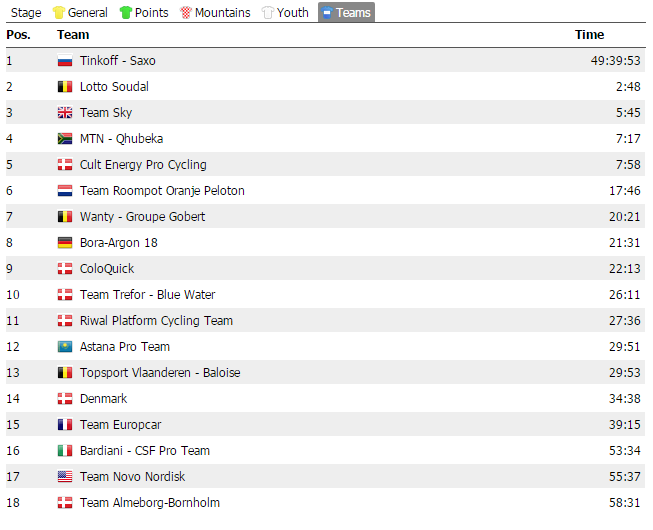Click the Danish flag by Team Almeborg-Bornholm
This screenshot has width=653, height=530.
[65, 503]
